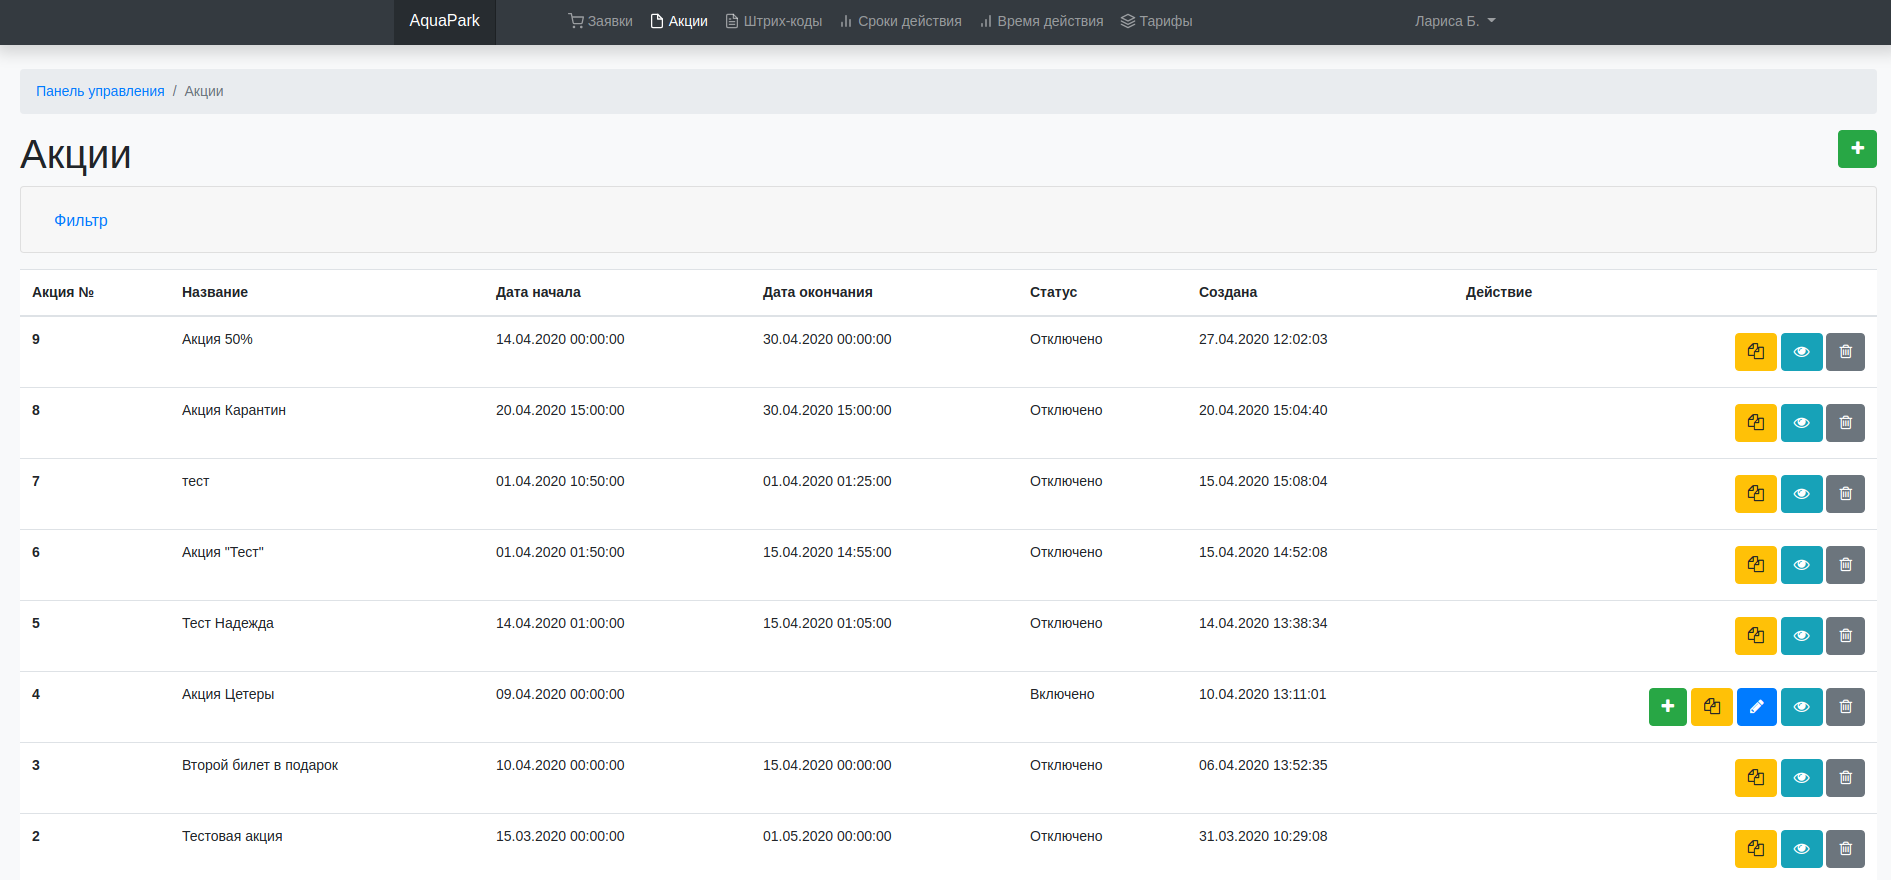
Task: Duplicate the Тест Надежда promotion
Action: 1755,636
